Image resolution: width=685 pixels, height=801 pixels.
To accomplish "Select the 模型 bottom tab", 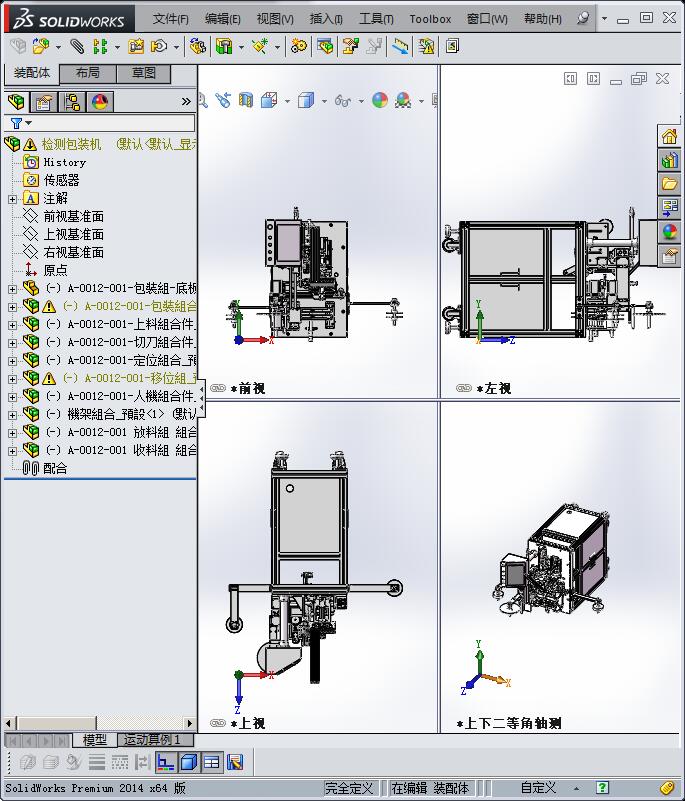I will click(95, 740).
